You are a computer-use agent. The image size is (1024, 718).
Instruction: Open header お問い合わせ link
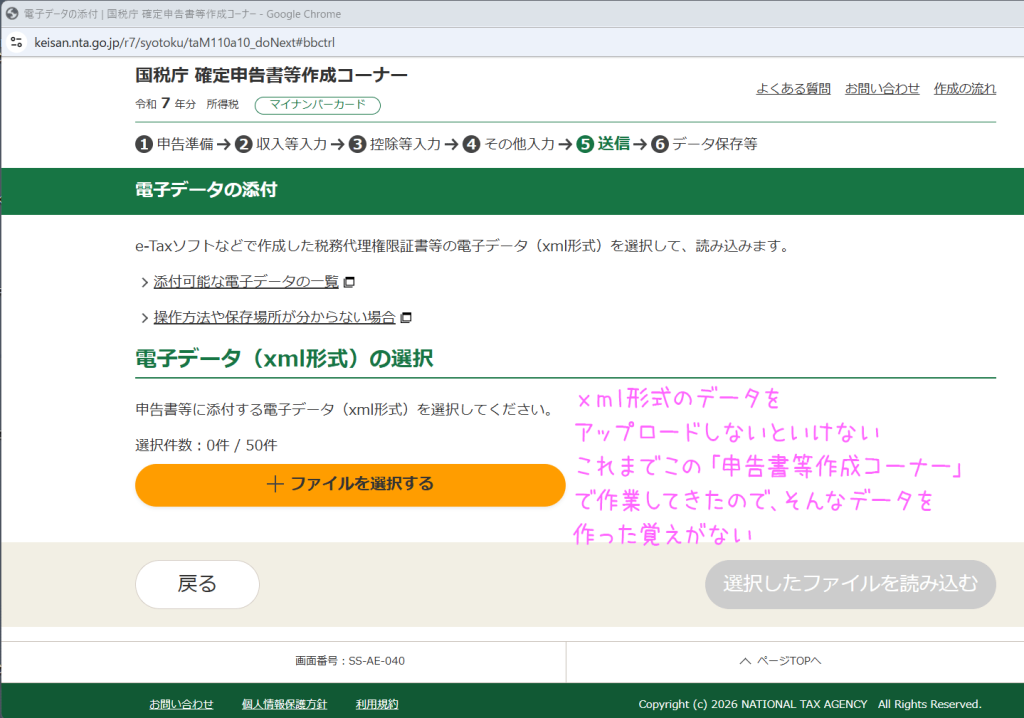coord(882,89)
